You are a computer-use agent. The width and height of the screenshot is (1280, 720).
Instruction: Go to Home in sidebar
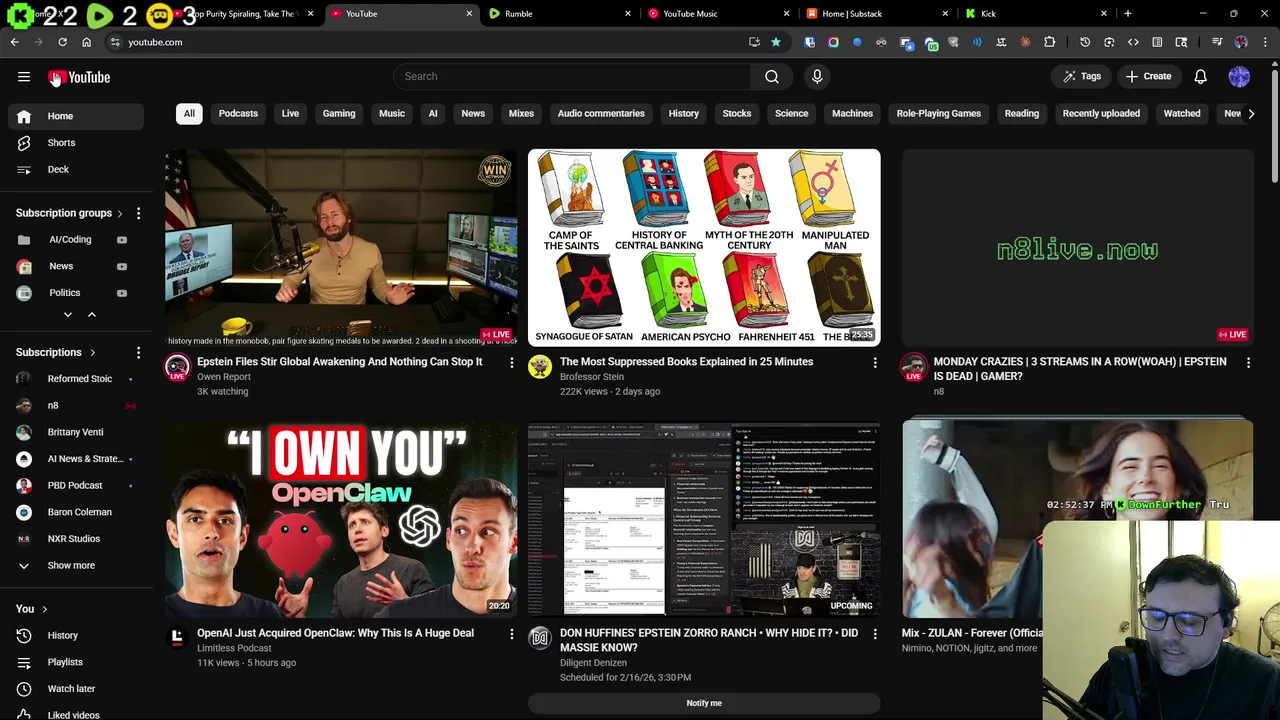click(x=76, y=116)
